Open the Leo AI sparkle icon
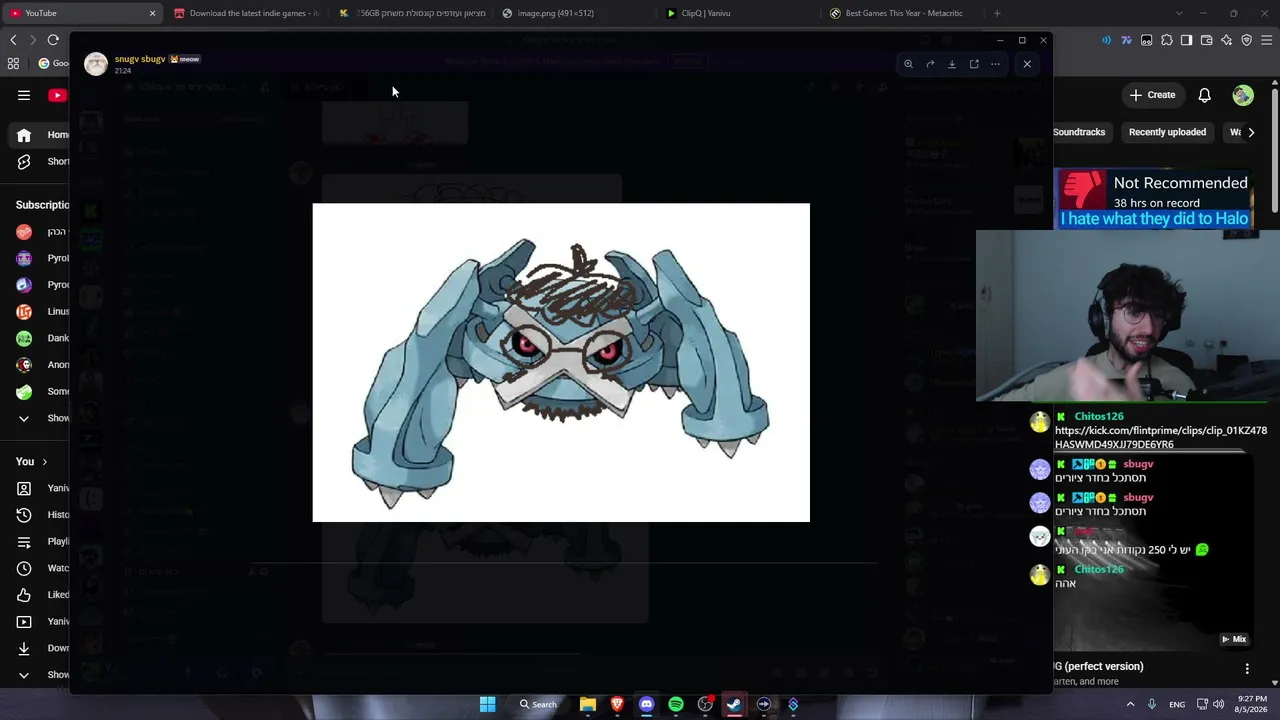The width and height of the screenshot is (1280, 720). (1226, 40)
